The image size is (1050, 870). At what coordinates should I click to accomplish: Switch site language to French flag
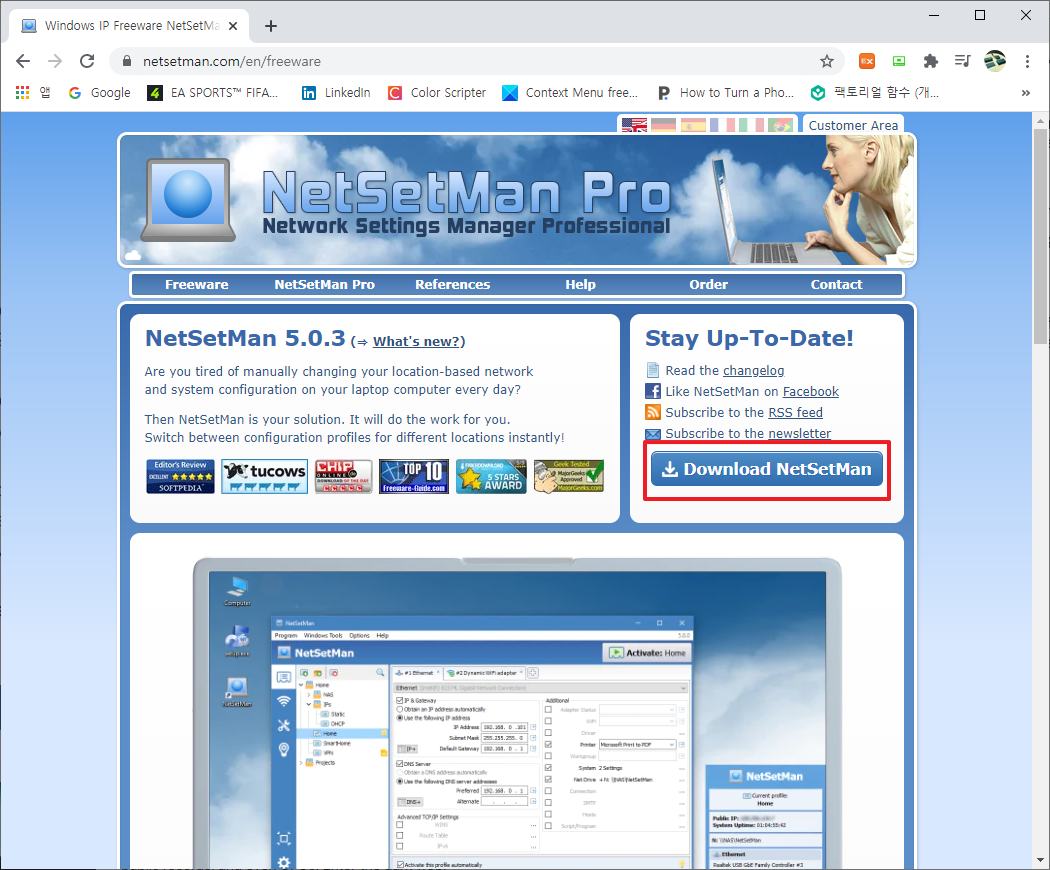722,125
